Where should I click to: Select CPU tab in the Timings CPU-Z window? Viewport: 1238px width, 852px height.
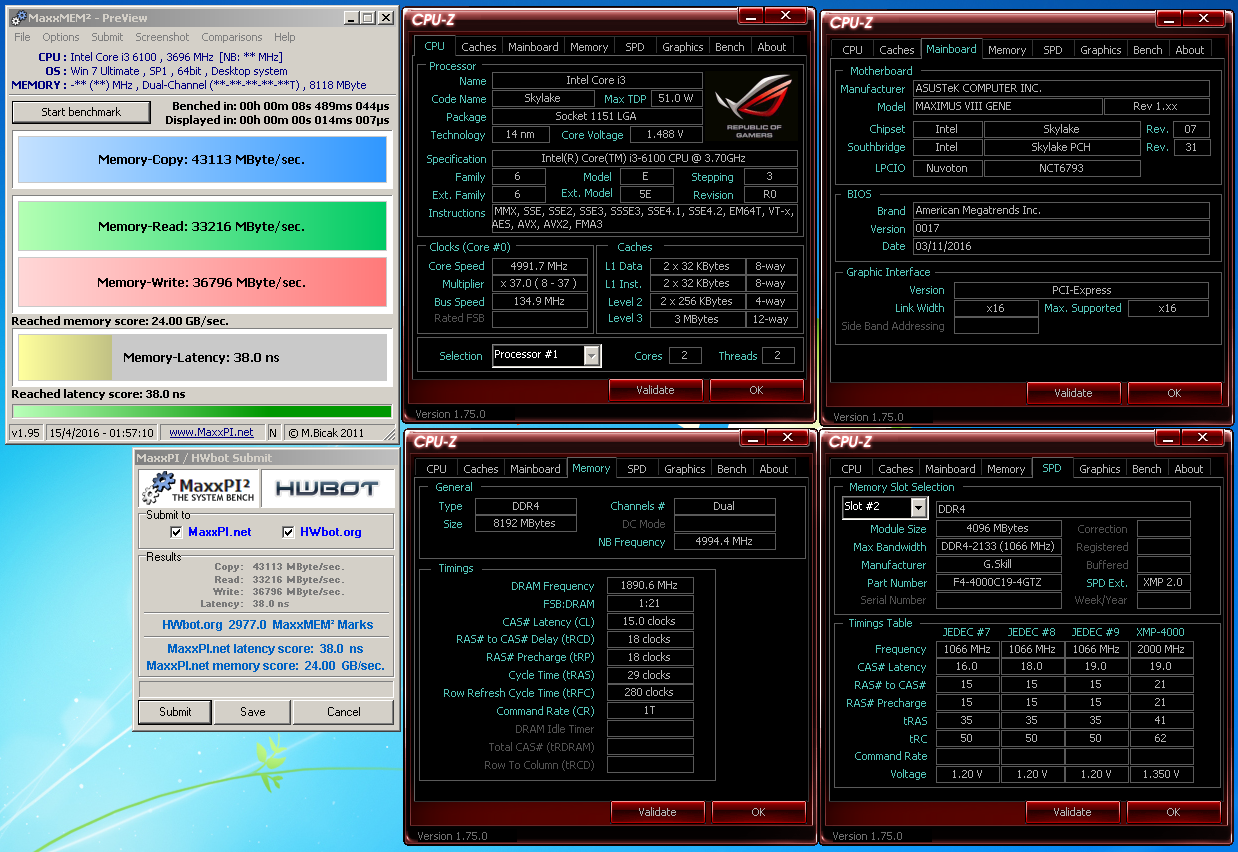click(437, 469)
